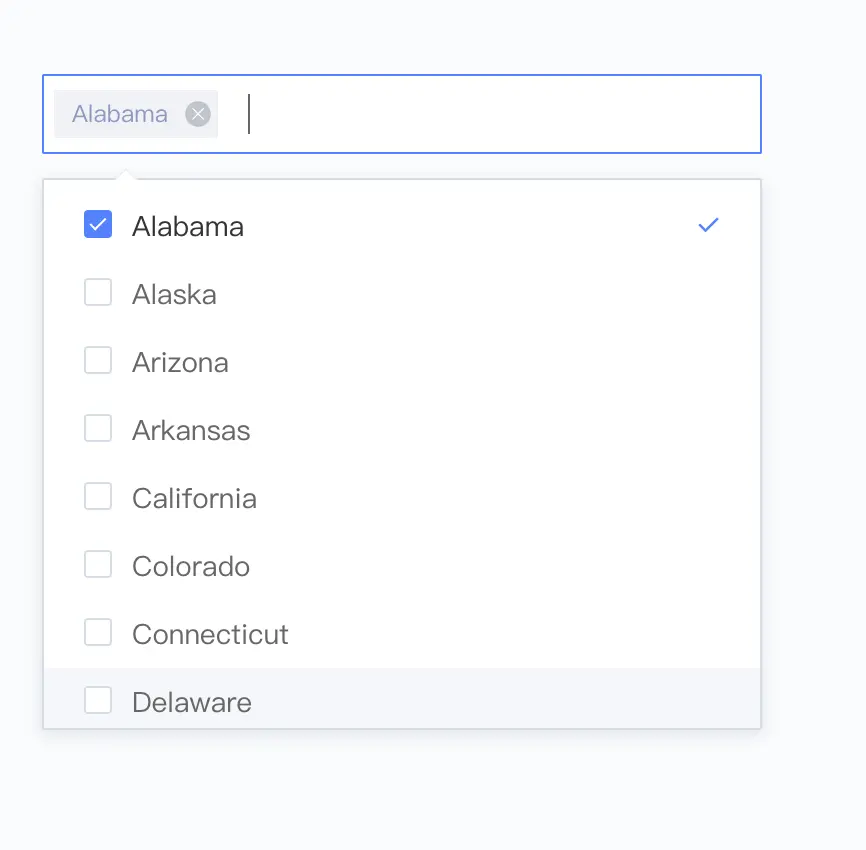Viewport: 866px width, 850px height.
Task: Pick the Arkansas option text
Action: tap(191, 431)
